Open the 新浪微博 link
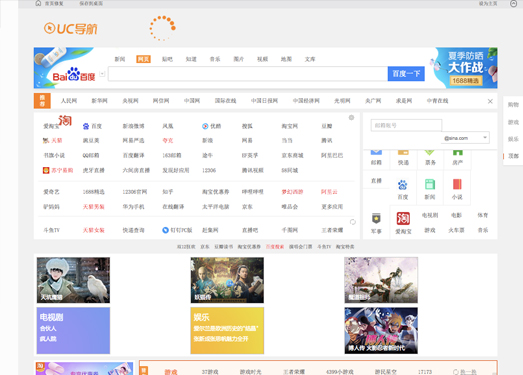Image resolution: width=523 pixels, height=375 pixels. click(133, 126)
